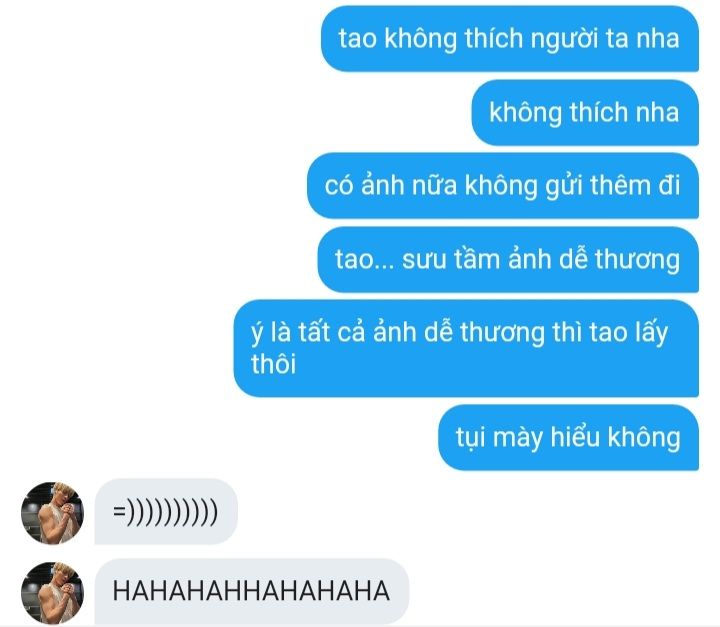Click 'tao...' at the start of the sưu tầm message
Image resolution: width=720 pixels, height=627 pixels.
coord(365,260)
